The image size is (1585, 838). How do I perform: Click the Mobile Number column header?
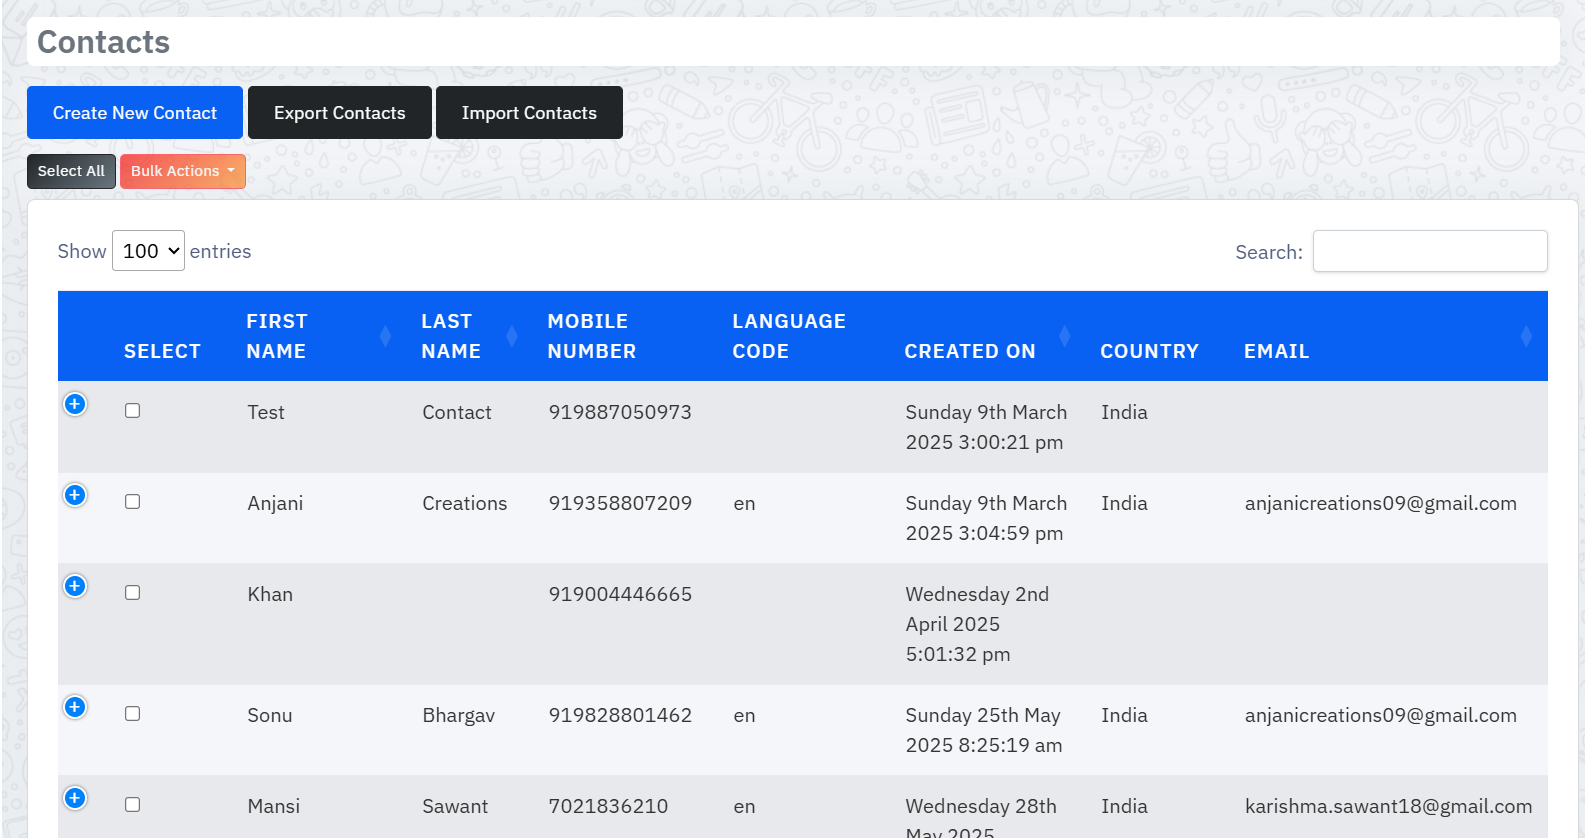pyautogui.click(x=592, y=336)
